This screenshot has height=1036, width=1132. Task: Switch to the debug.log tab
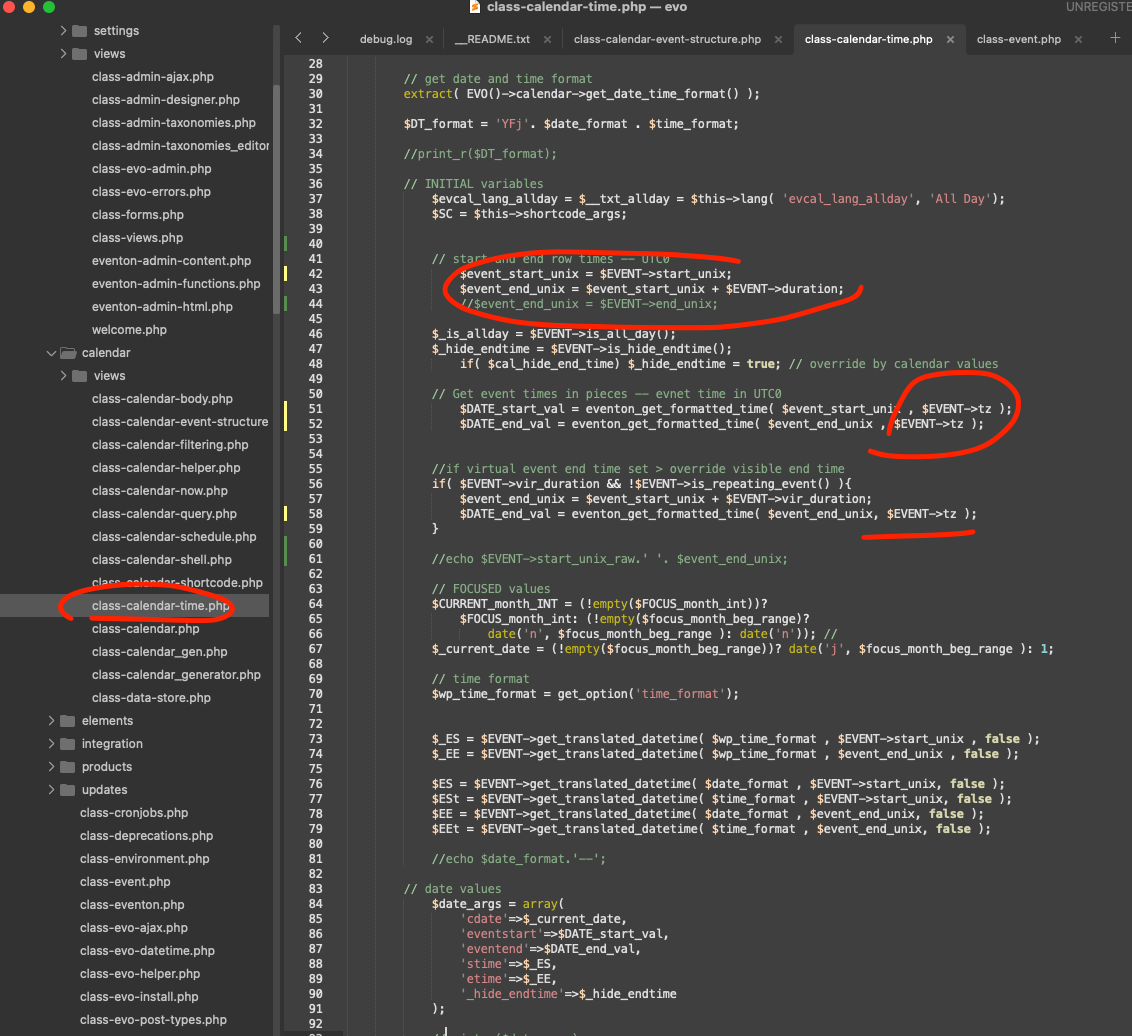[386, 39]
